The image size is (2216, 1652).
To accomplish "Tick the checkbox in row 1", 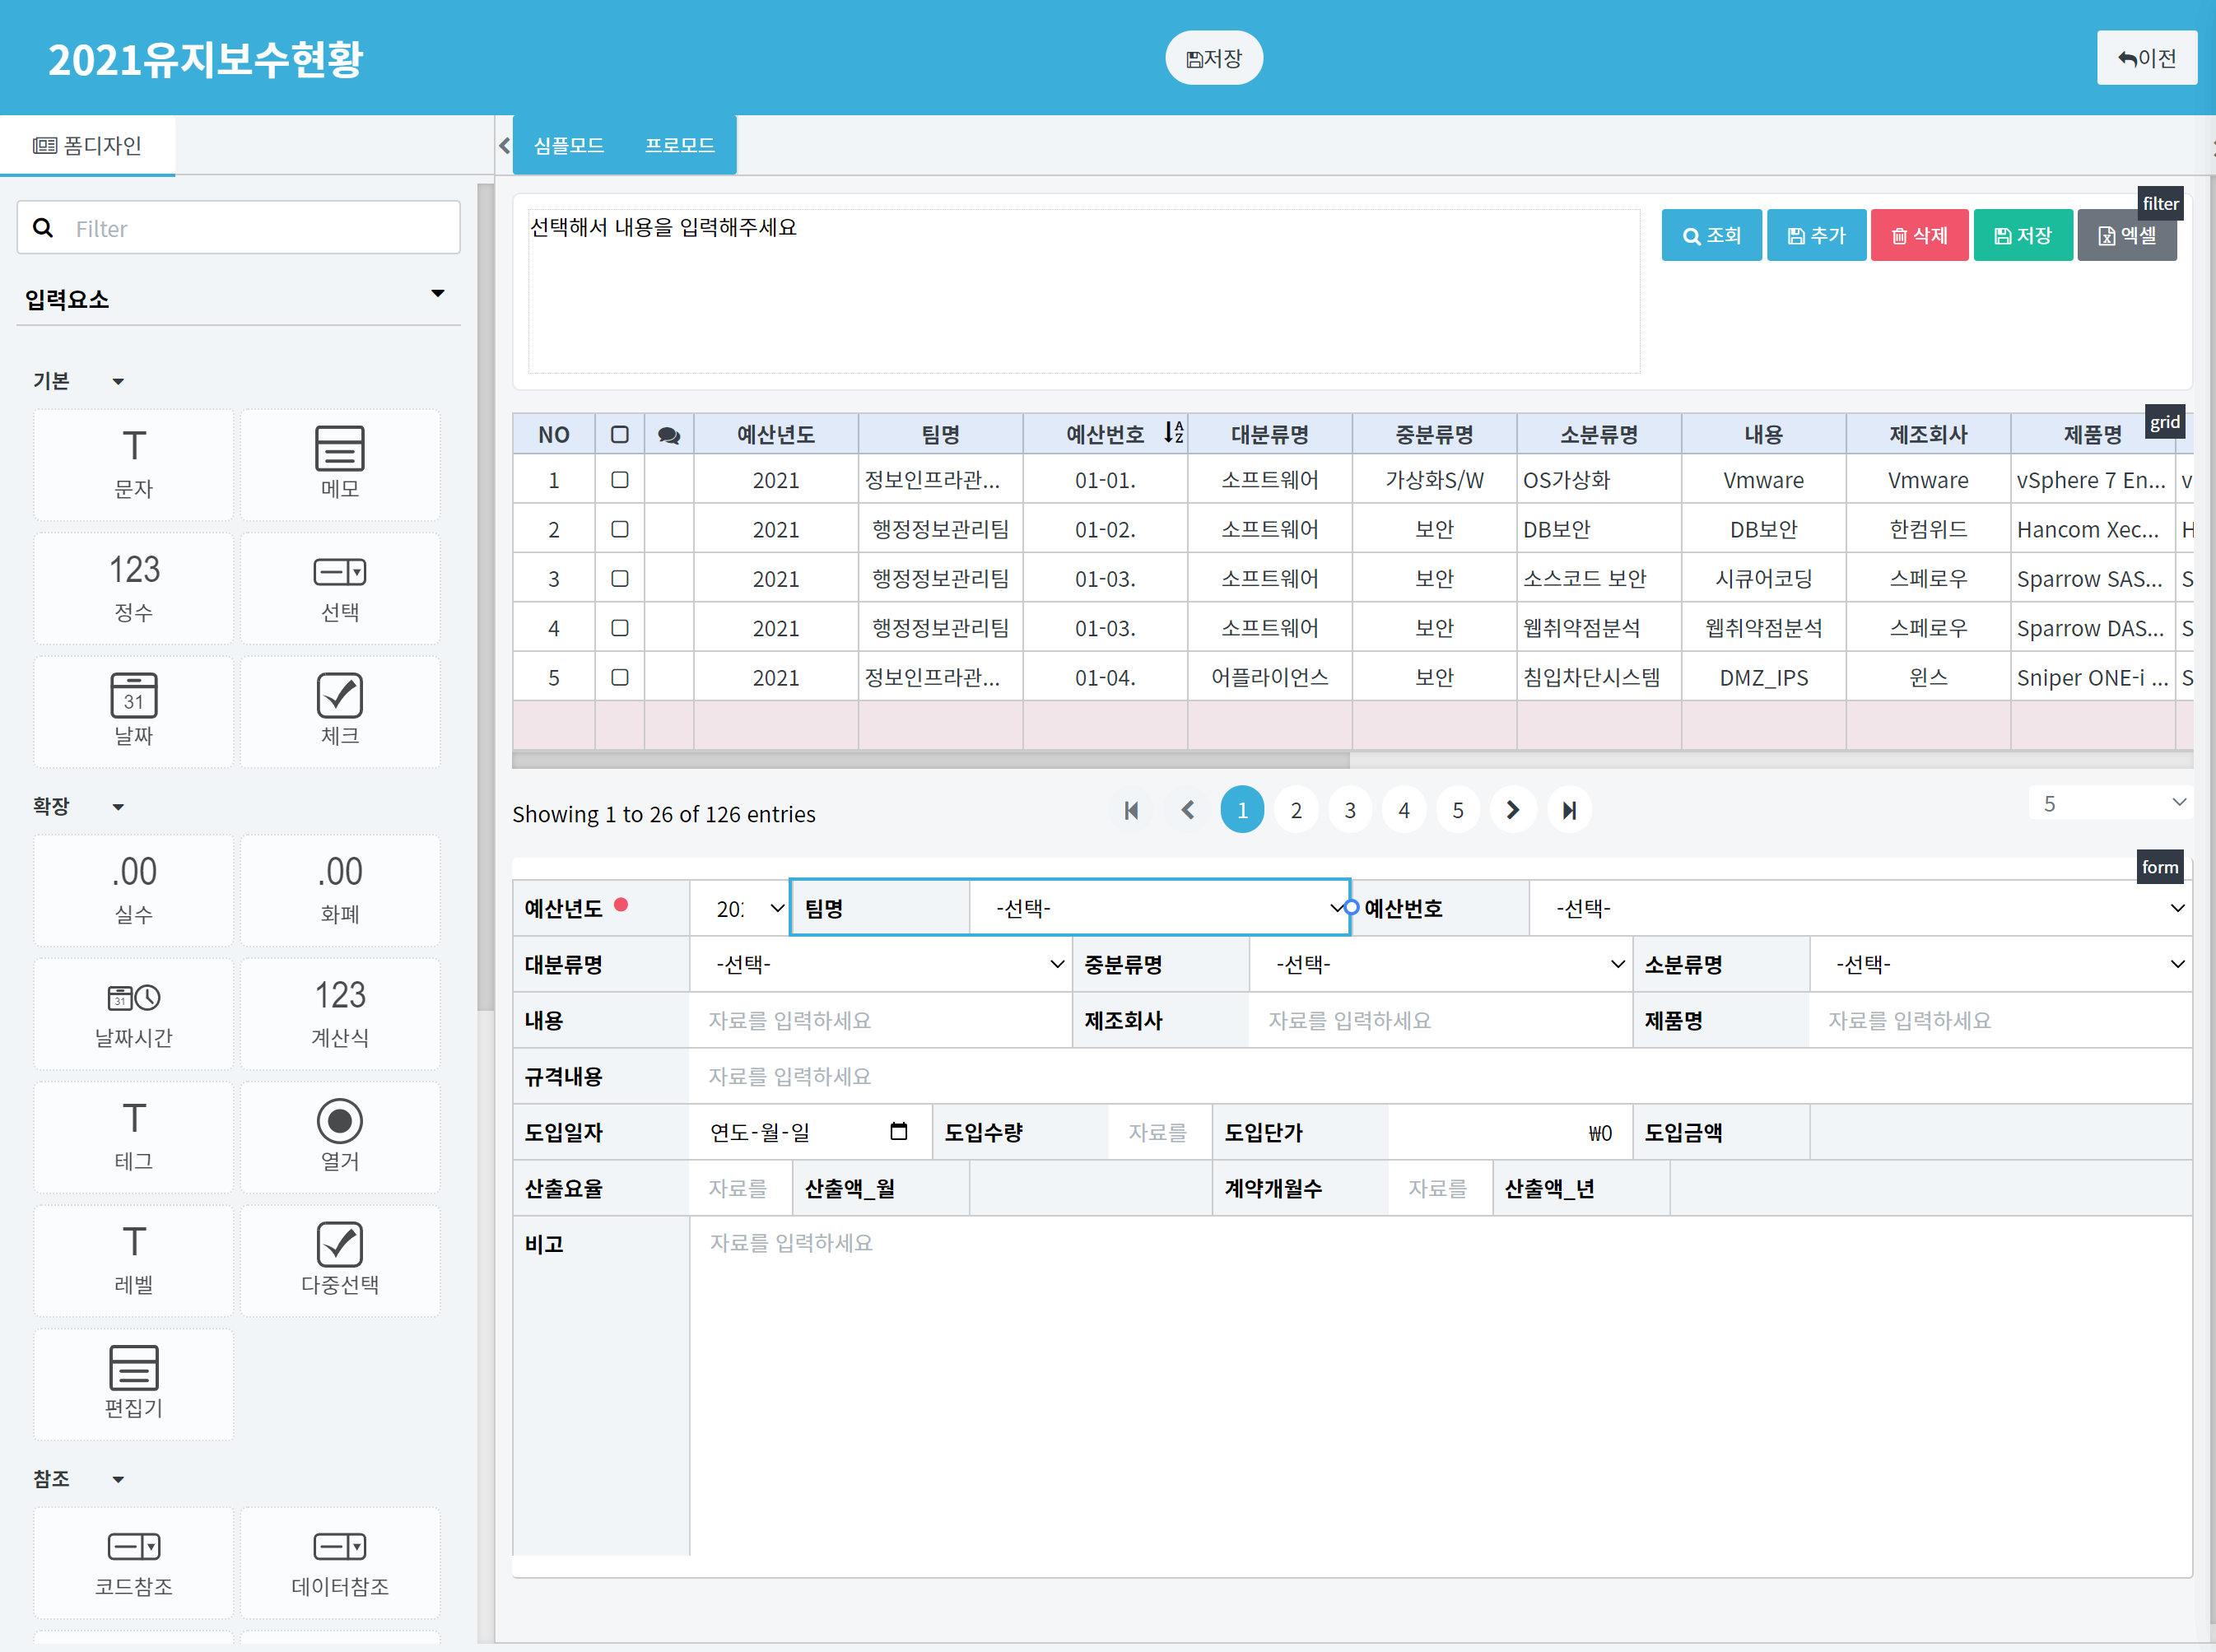I will coord(620,480).
